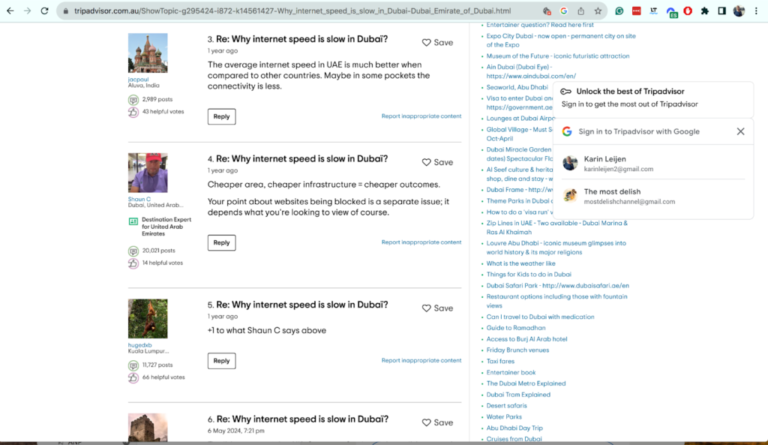This screenshot has width=768, height=445.
Task: Click the posts icon beside 2,989 posts
Action: pyautogui.click(x=133, y=100)
